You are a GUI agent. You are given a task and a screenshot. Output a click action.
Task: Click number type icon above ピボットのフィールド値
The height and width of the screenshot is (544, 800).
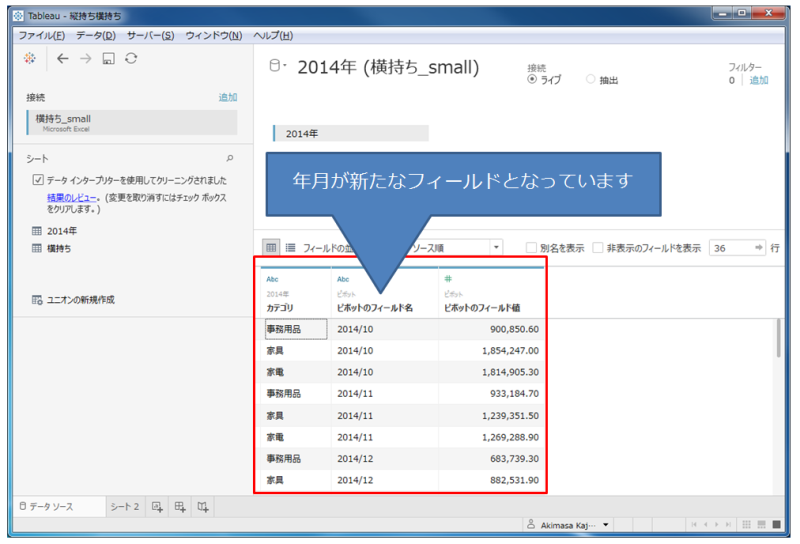click(448, 279)
